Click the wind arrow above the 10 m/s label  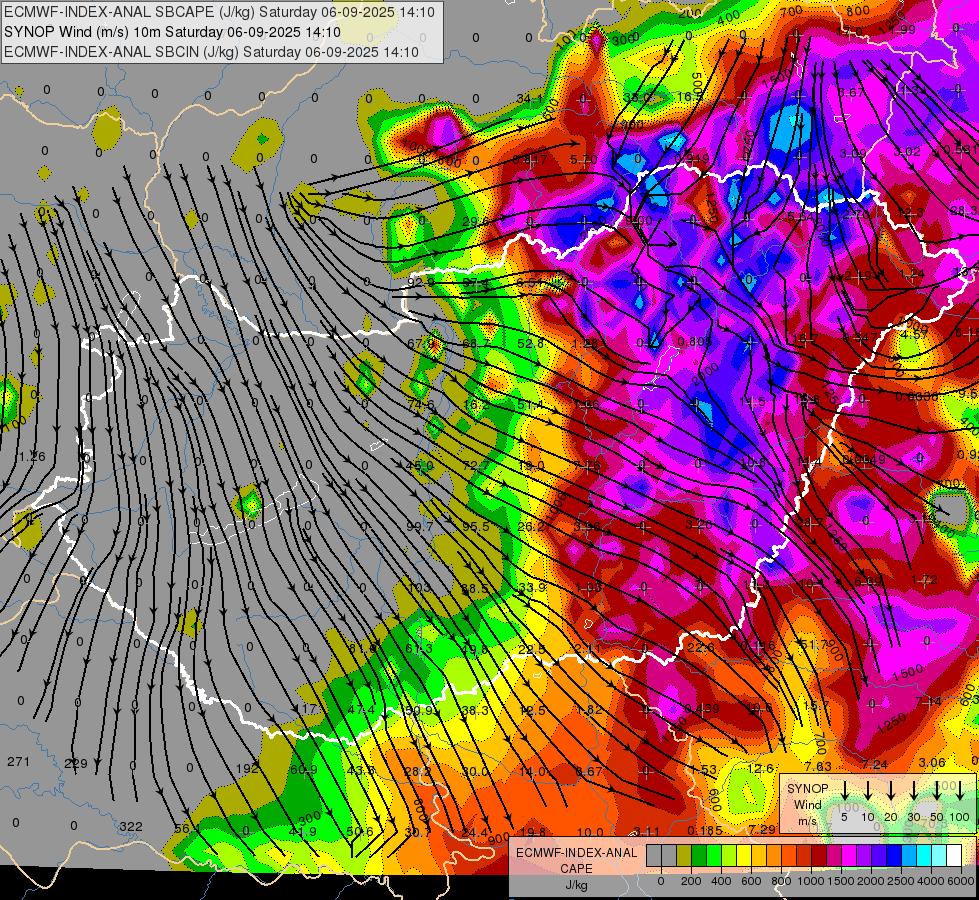coord(867,790)
